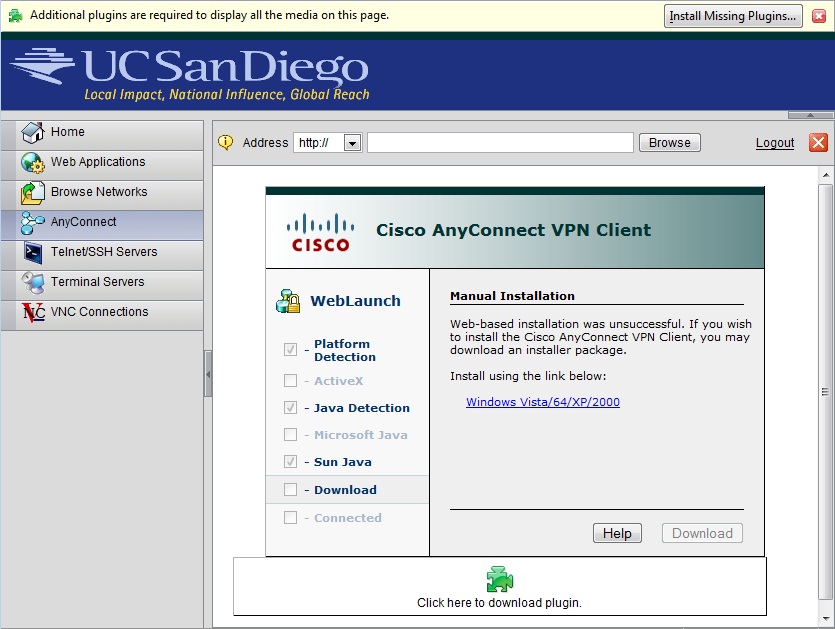Click 'Click here to download plugin' text
This screenshot has width=835, height=629.
tap(500, 602)
